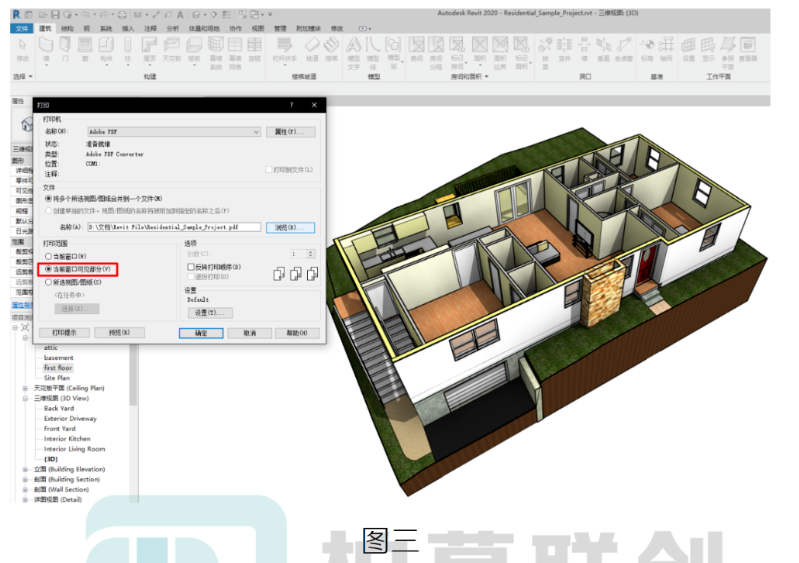Select visible portion of current window radio
This screenshot has height=563, width=799.
click(49, 269)
